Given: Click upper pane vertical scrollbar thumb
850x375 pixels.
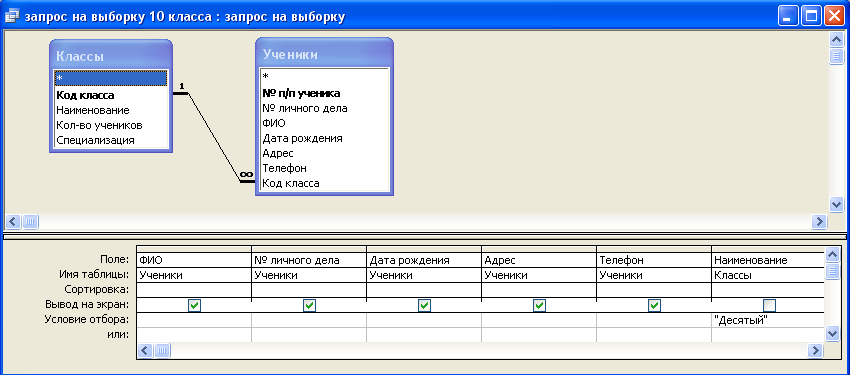Looking at the screenshot, I should tap(836, 56).
